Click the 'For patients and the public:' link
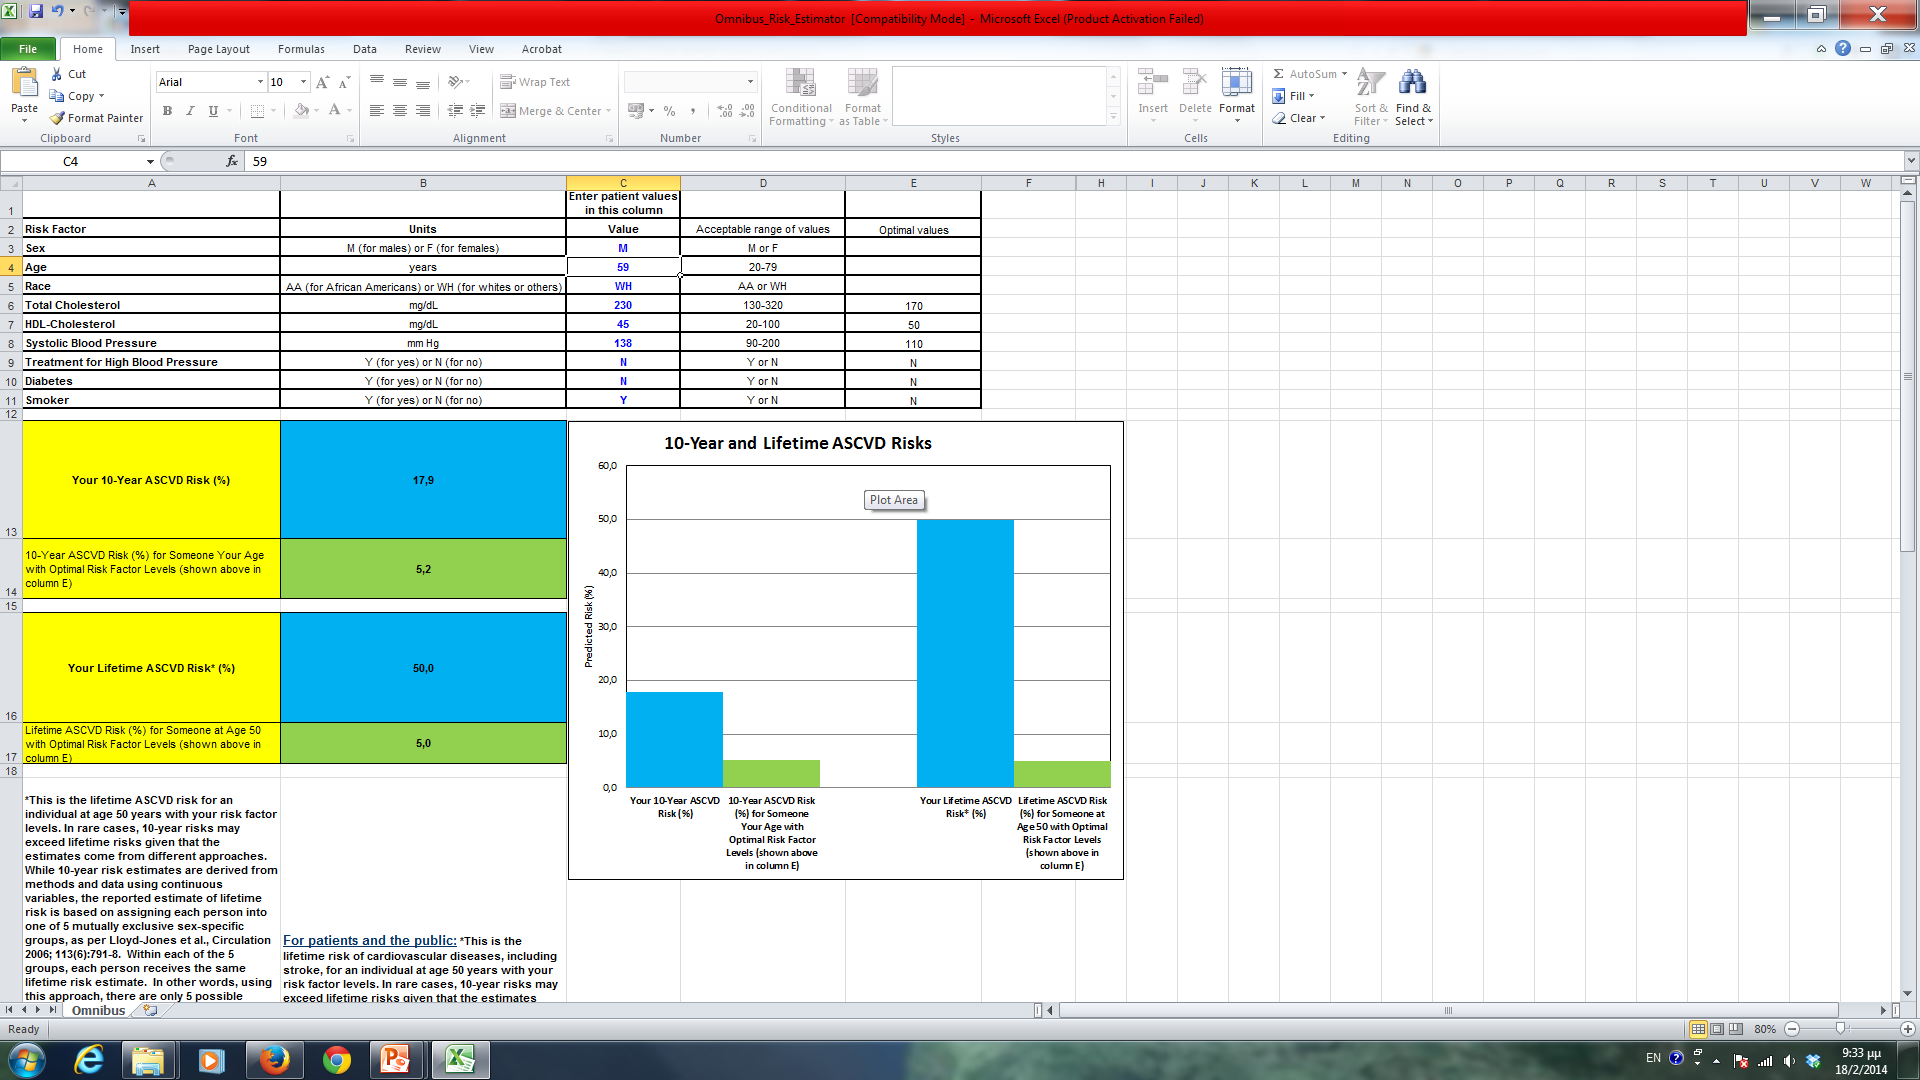The height and width of the screenshot is (1080, 1920). 370,940
